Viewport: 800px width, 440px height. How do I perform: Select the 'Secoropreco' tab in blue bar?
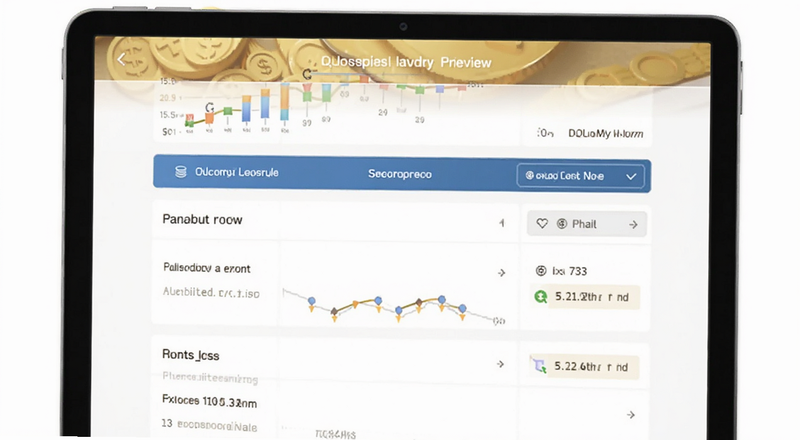tap(399, 174)
